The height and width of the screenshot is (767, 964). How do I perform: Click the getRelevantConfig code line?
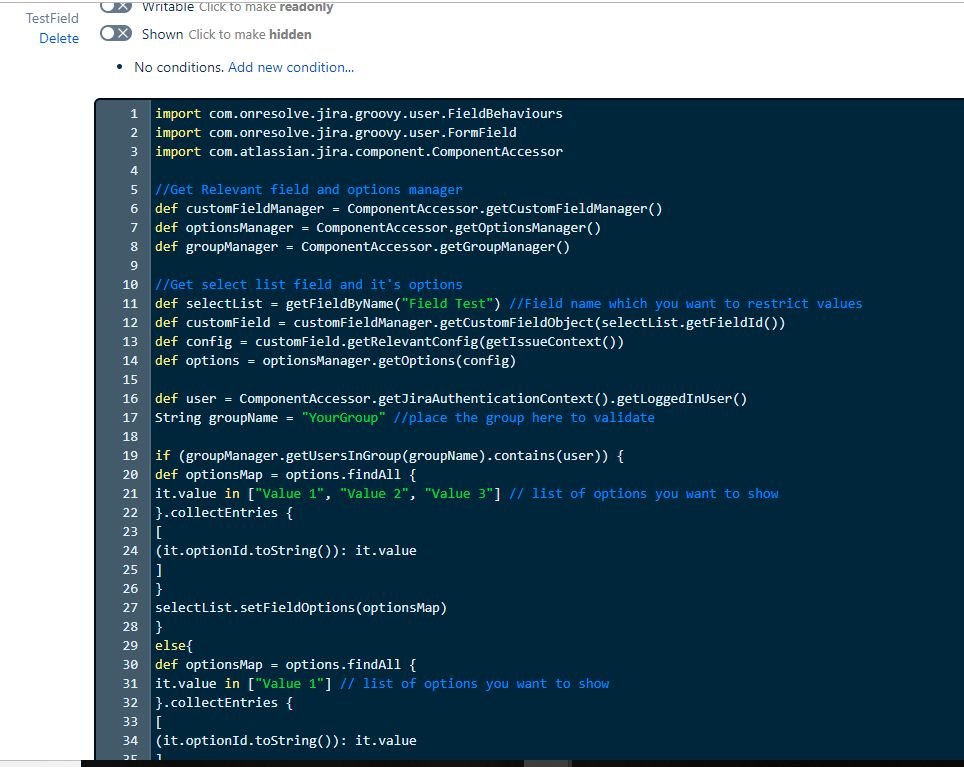pos(389,342)
